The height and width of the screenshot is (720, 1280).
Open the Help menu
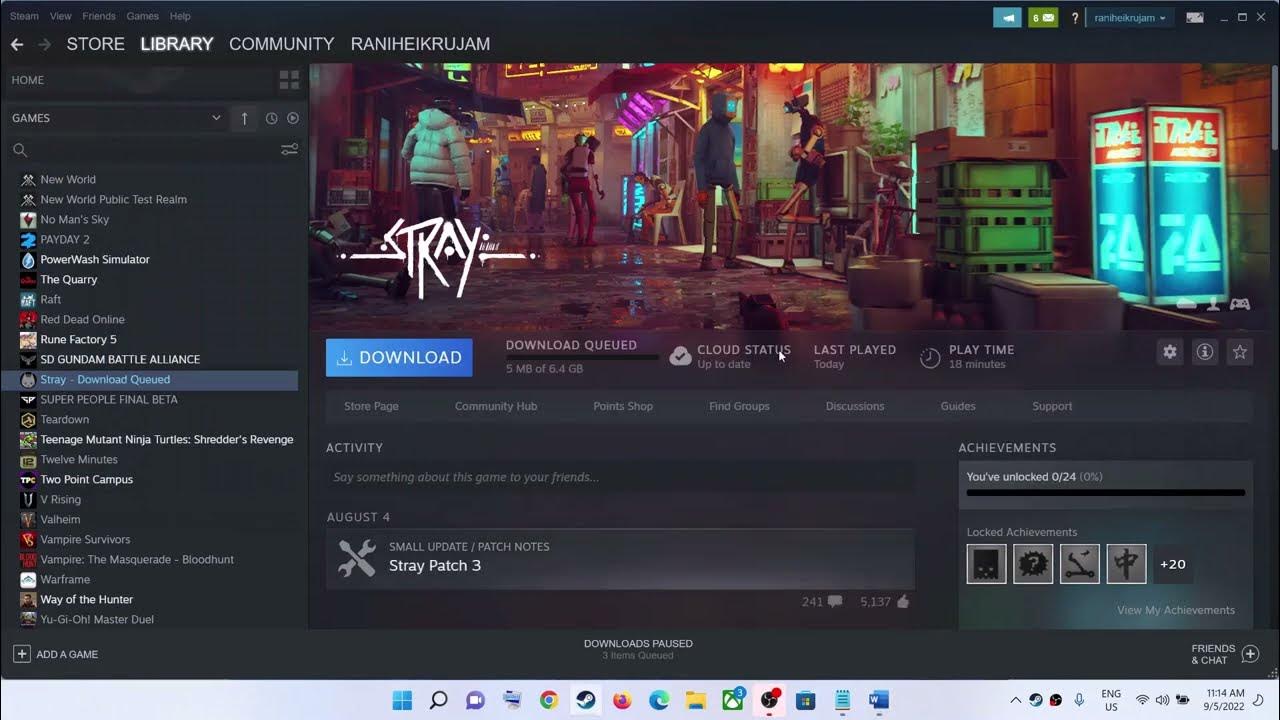180,16
